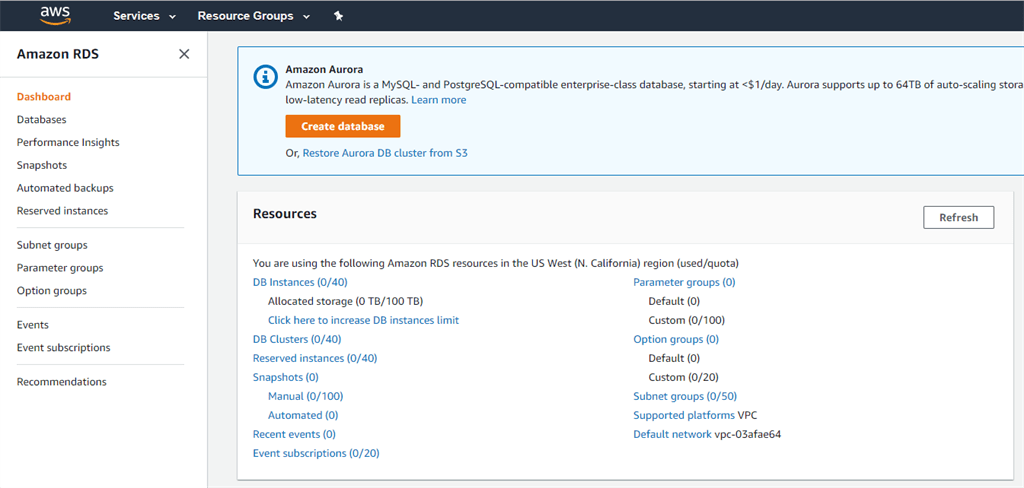This screenshot has height=488, width=1024.
Task: Open the Parameter groups (0) resource link
Action: (x=684, y=282)
